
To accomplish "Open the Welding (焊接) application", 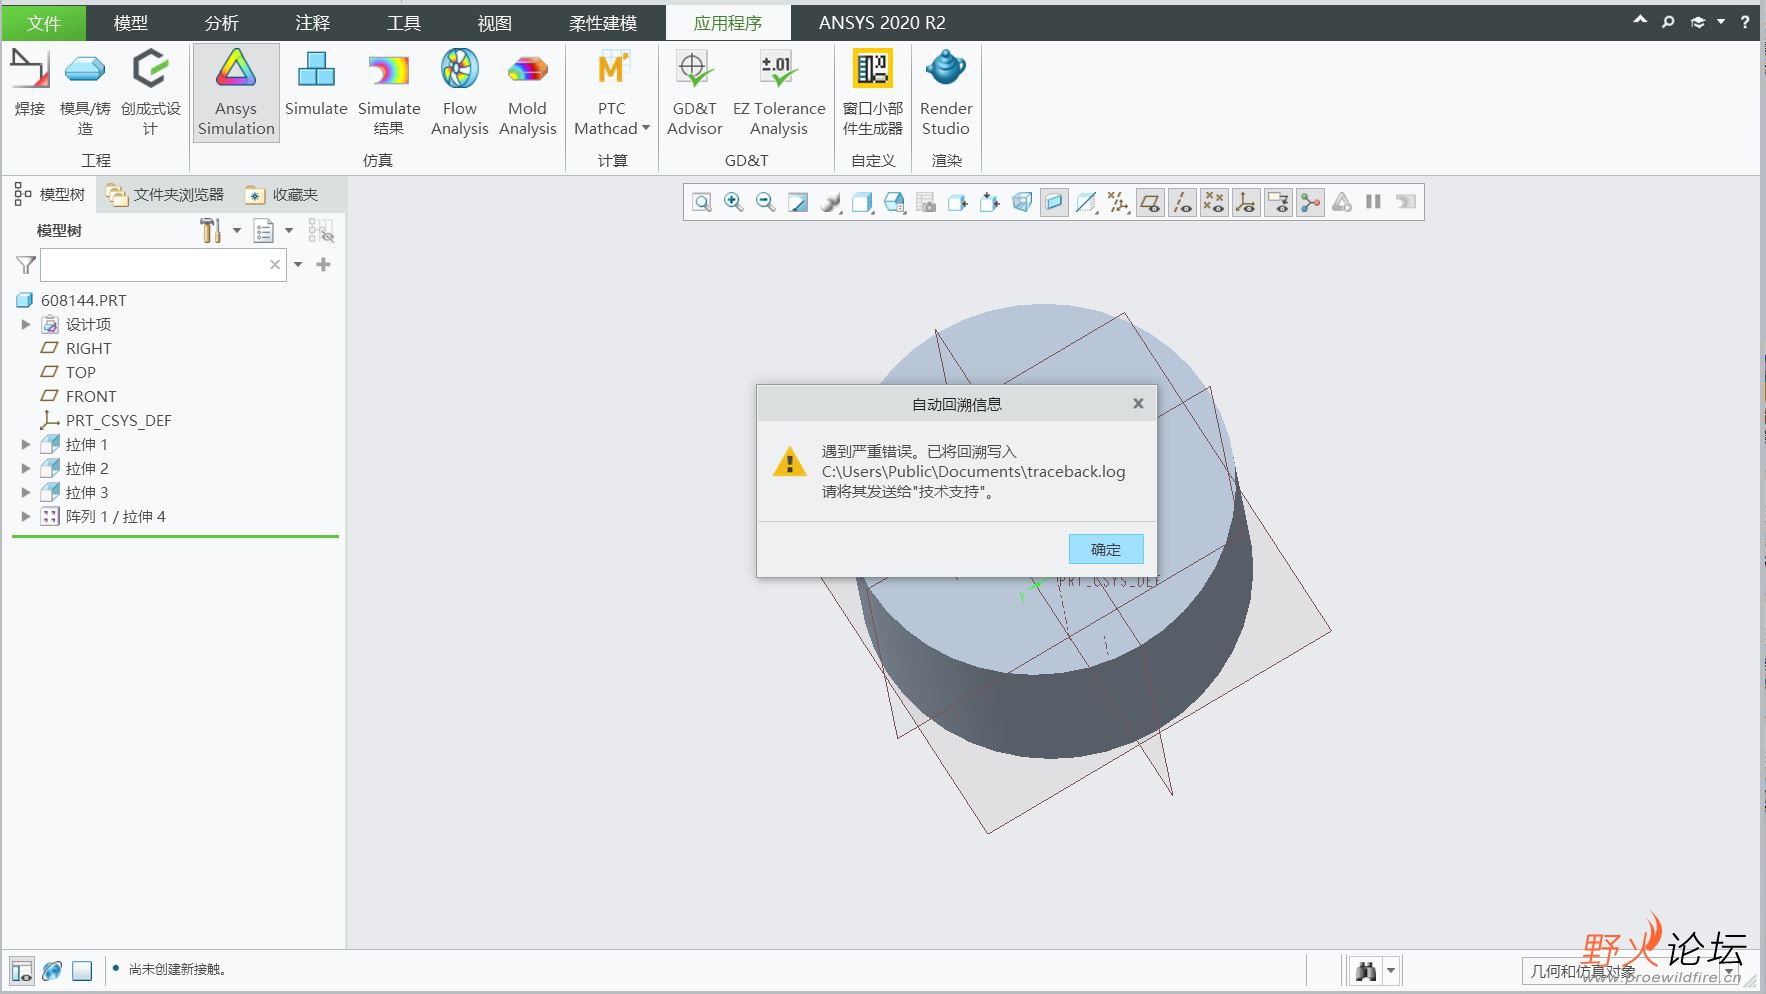I will click(x=29, y=83).
